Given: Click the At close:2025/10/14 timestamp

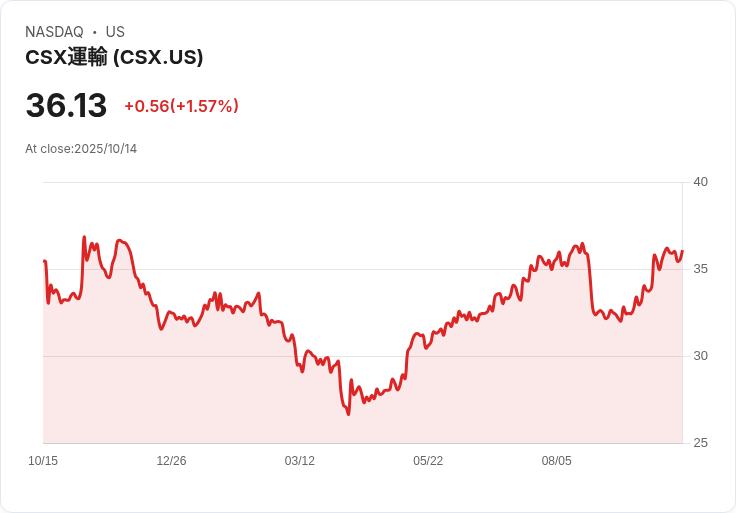Looking at the screenshot, I should coord(81,149).
